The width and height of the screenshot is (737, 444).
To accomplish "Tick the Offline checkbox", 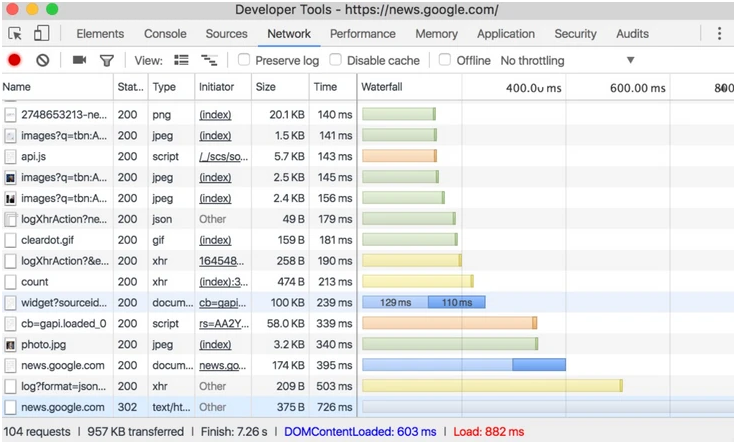I will pos(445,60).
